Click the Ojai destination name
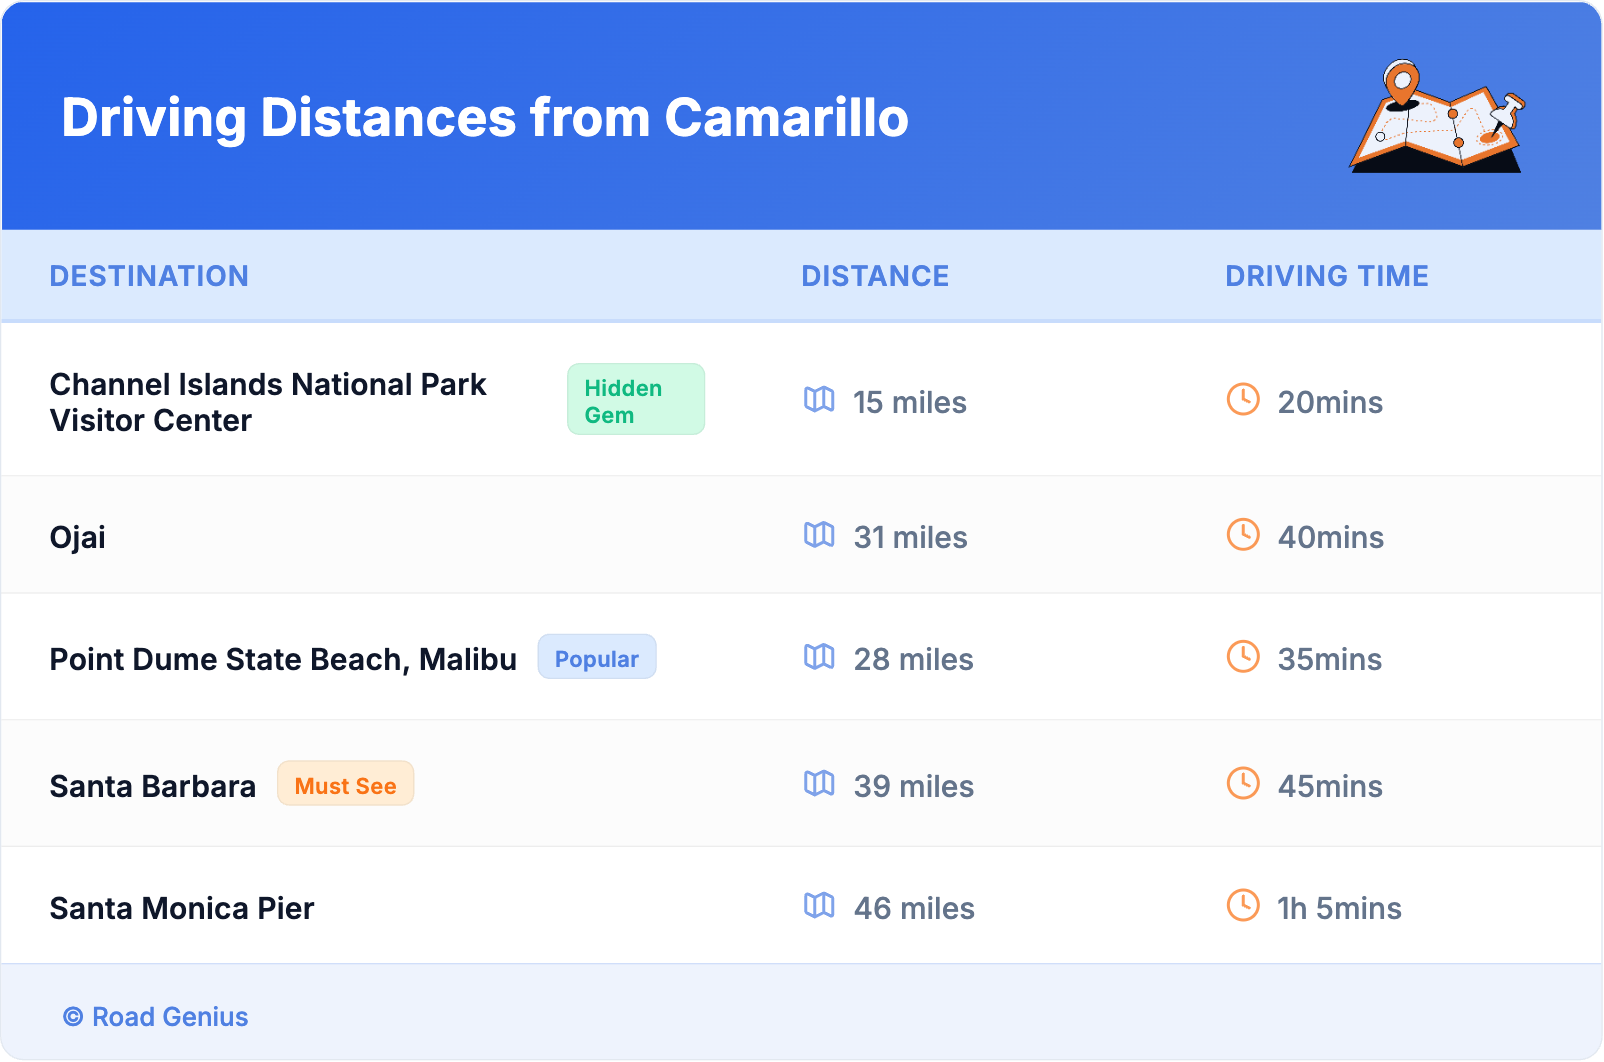1604x1062 pixels. (x=78, y=538)
